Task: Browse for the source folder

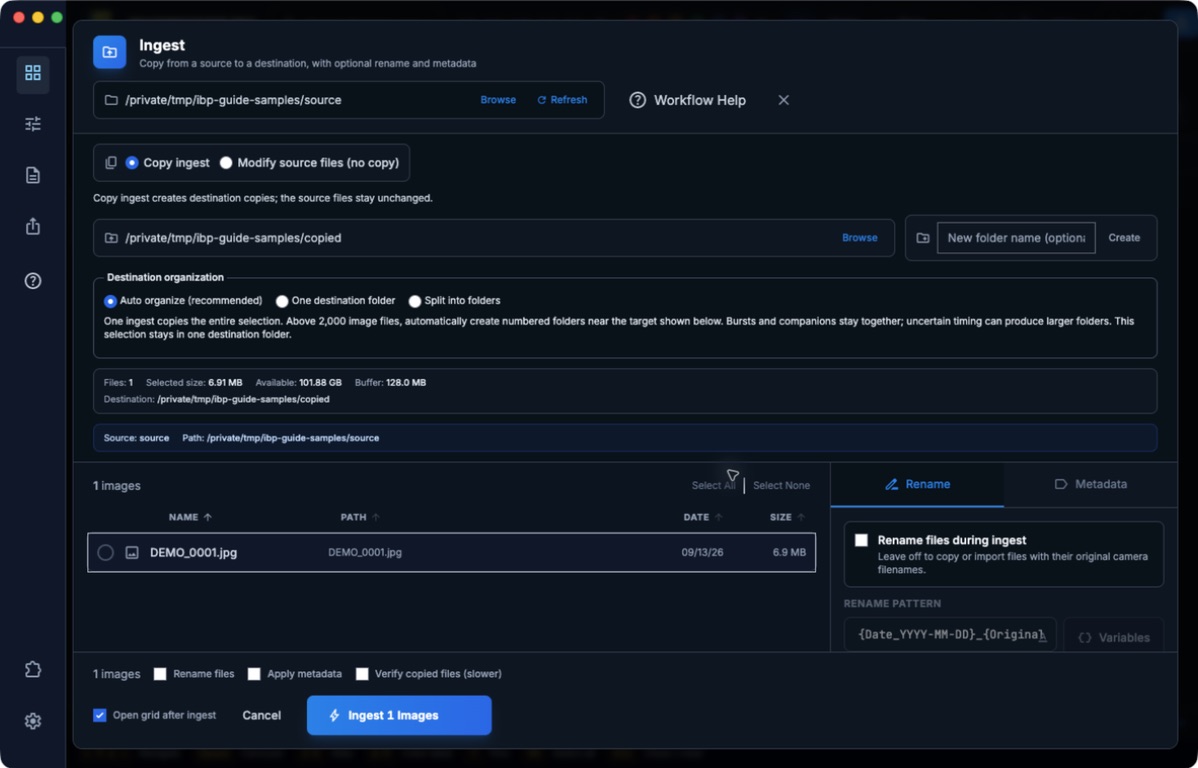Action: point(498,100)
